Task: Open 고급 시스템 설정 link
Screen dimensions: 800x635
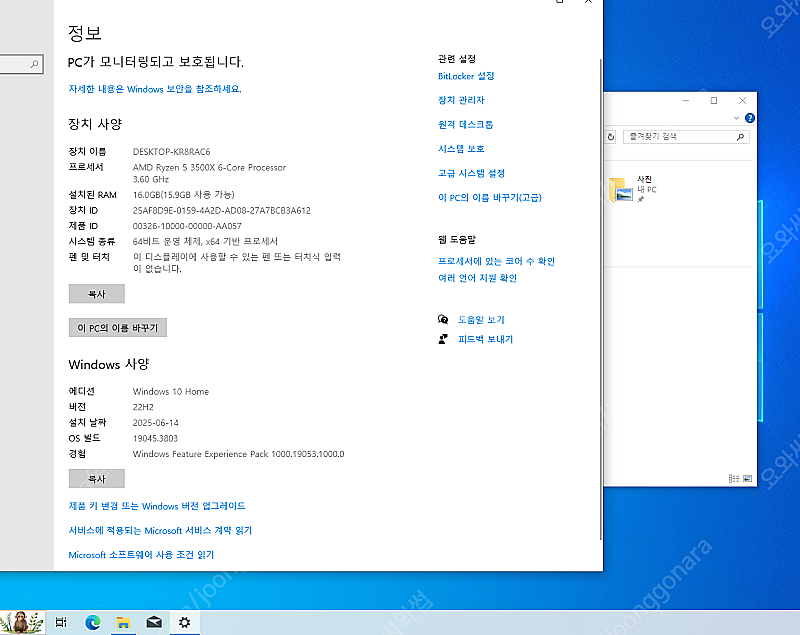Action: point(471,173)
